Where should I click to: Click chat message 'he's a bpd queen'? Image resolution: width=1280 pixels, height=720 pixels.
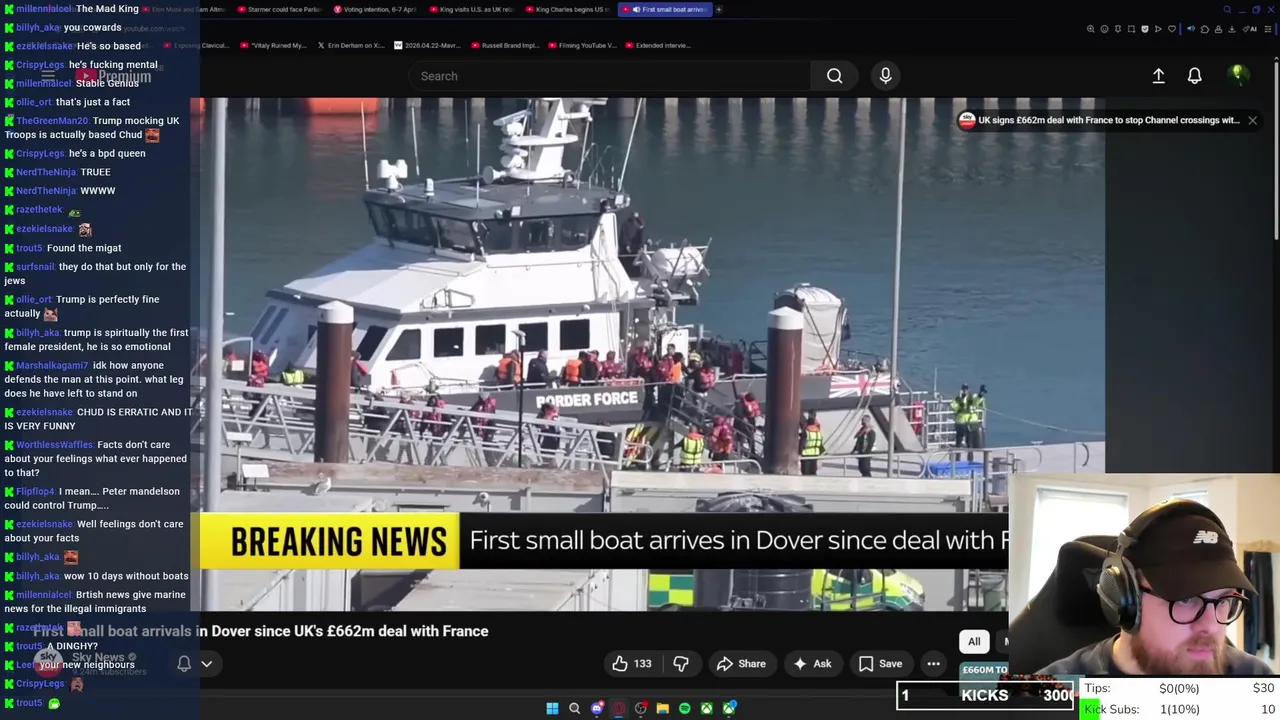(107, 153)
